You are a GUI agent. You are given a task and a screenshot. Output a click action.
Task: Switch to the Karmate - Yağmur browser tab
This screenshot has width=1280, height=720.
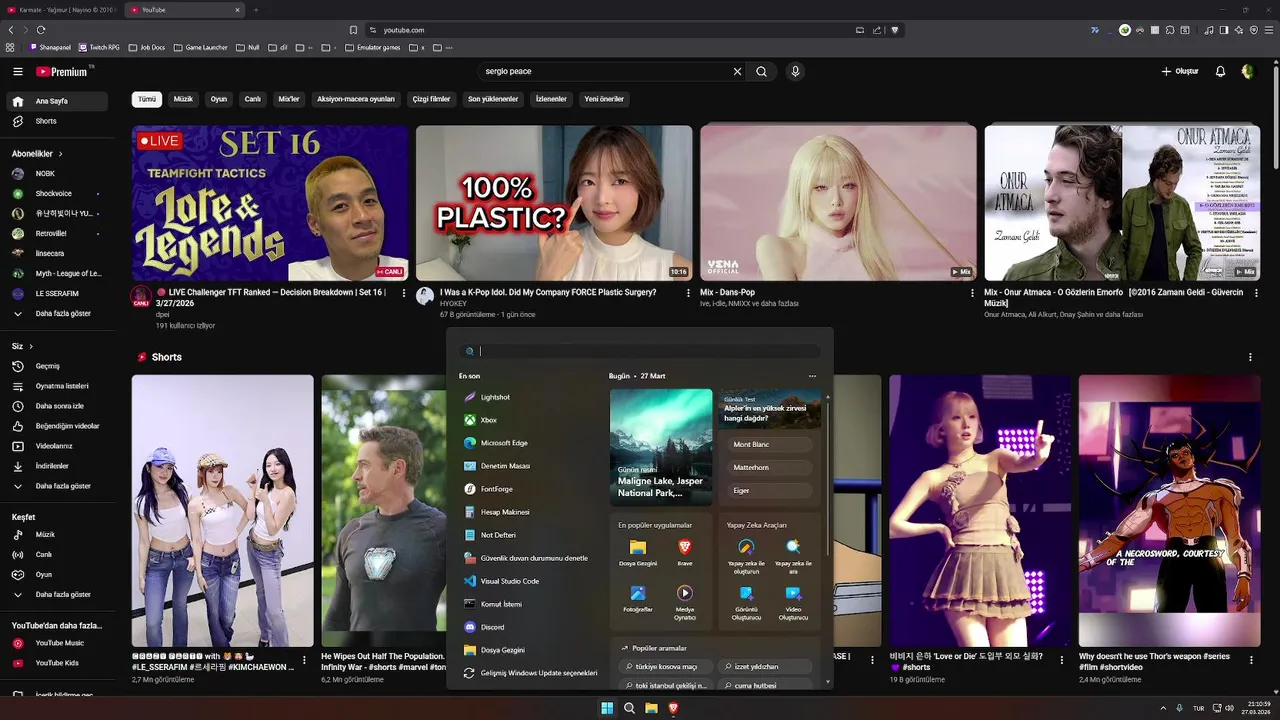61,10
